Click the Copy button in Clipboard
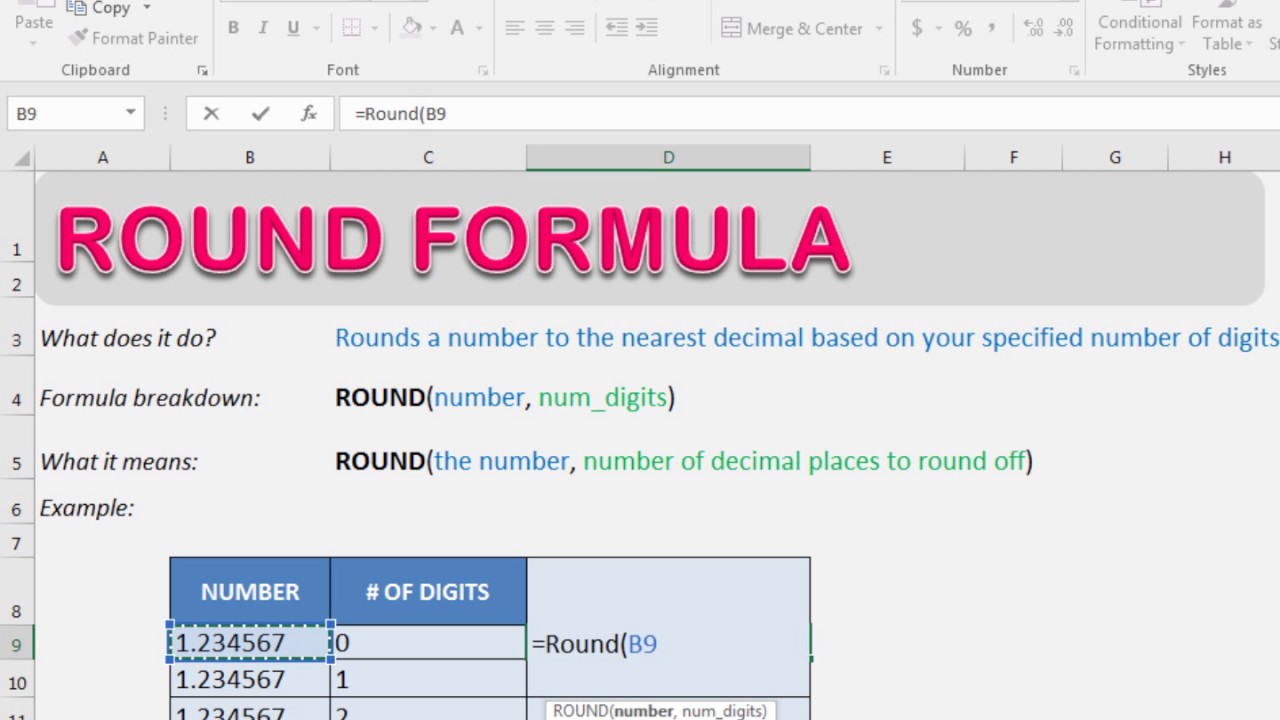Image resolution: width=1280 pixels, height=720 pixels. 98,8
